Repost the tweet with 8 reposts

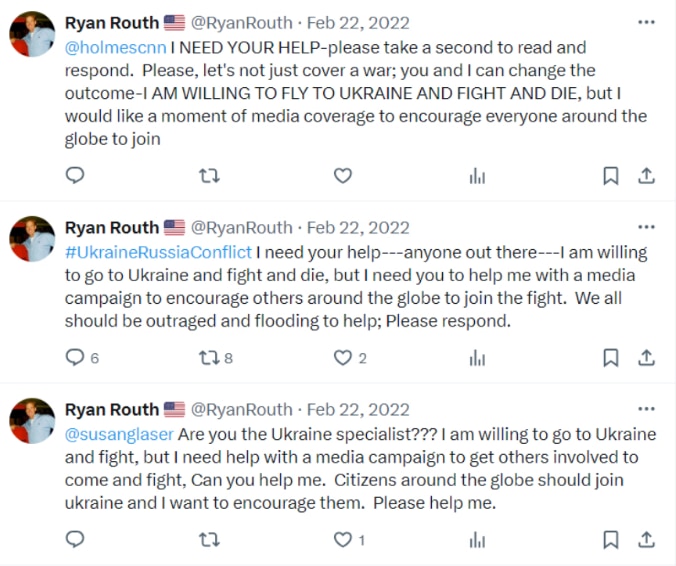[x=209, y=357]
